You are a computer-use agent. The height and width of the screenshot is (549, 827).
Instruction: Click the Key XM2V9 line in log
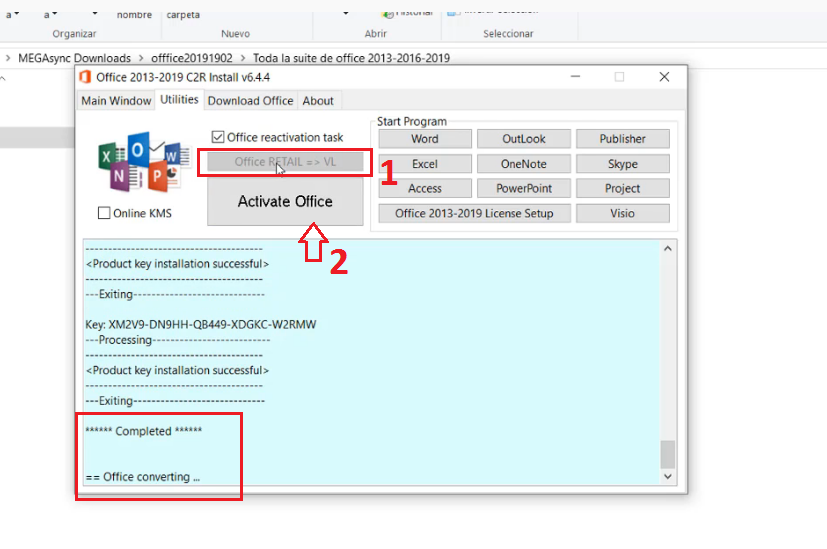pos(200,324)
